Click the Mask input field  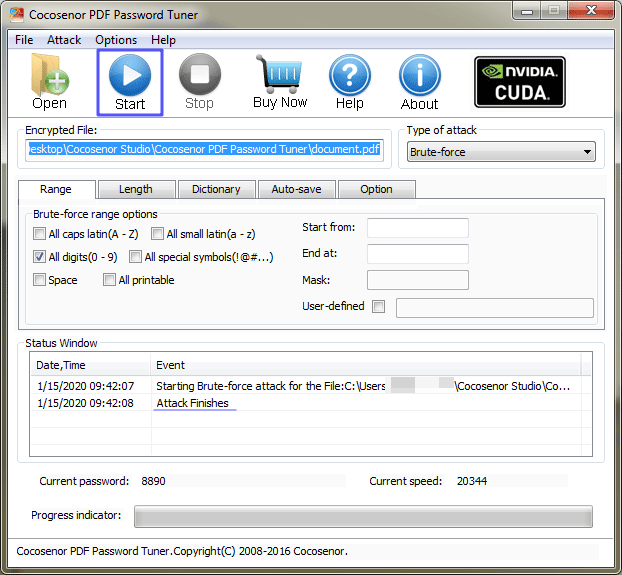(418, 280)
